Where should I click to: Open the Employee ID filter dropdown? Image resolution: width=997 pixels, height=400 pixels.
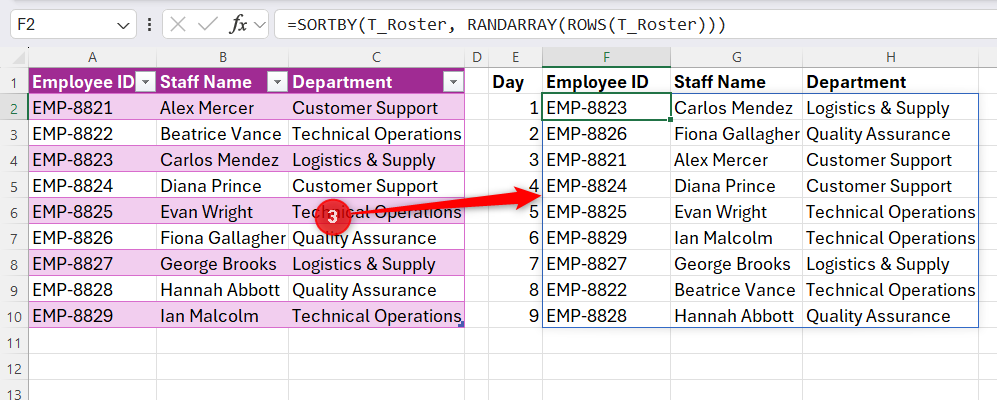point(146,82)
